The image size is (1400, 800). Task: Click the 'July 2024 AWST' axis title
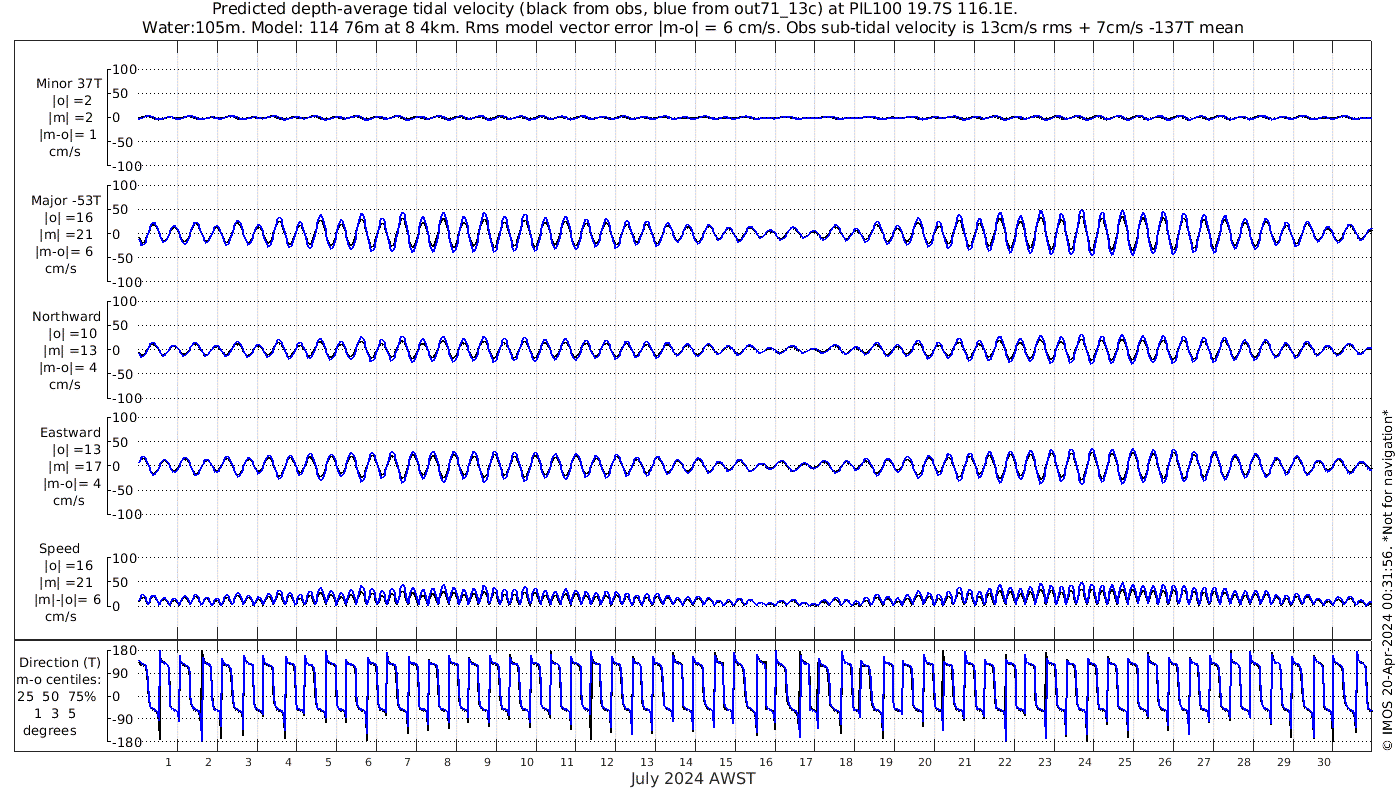693,779
